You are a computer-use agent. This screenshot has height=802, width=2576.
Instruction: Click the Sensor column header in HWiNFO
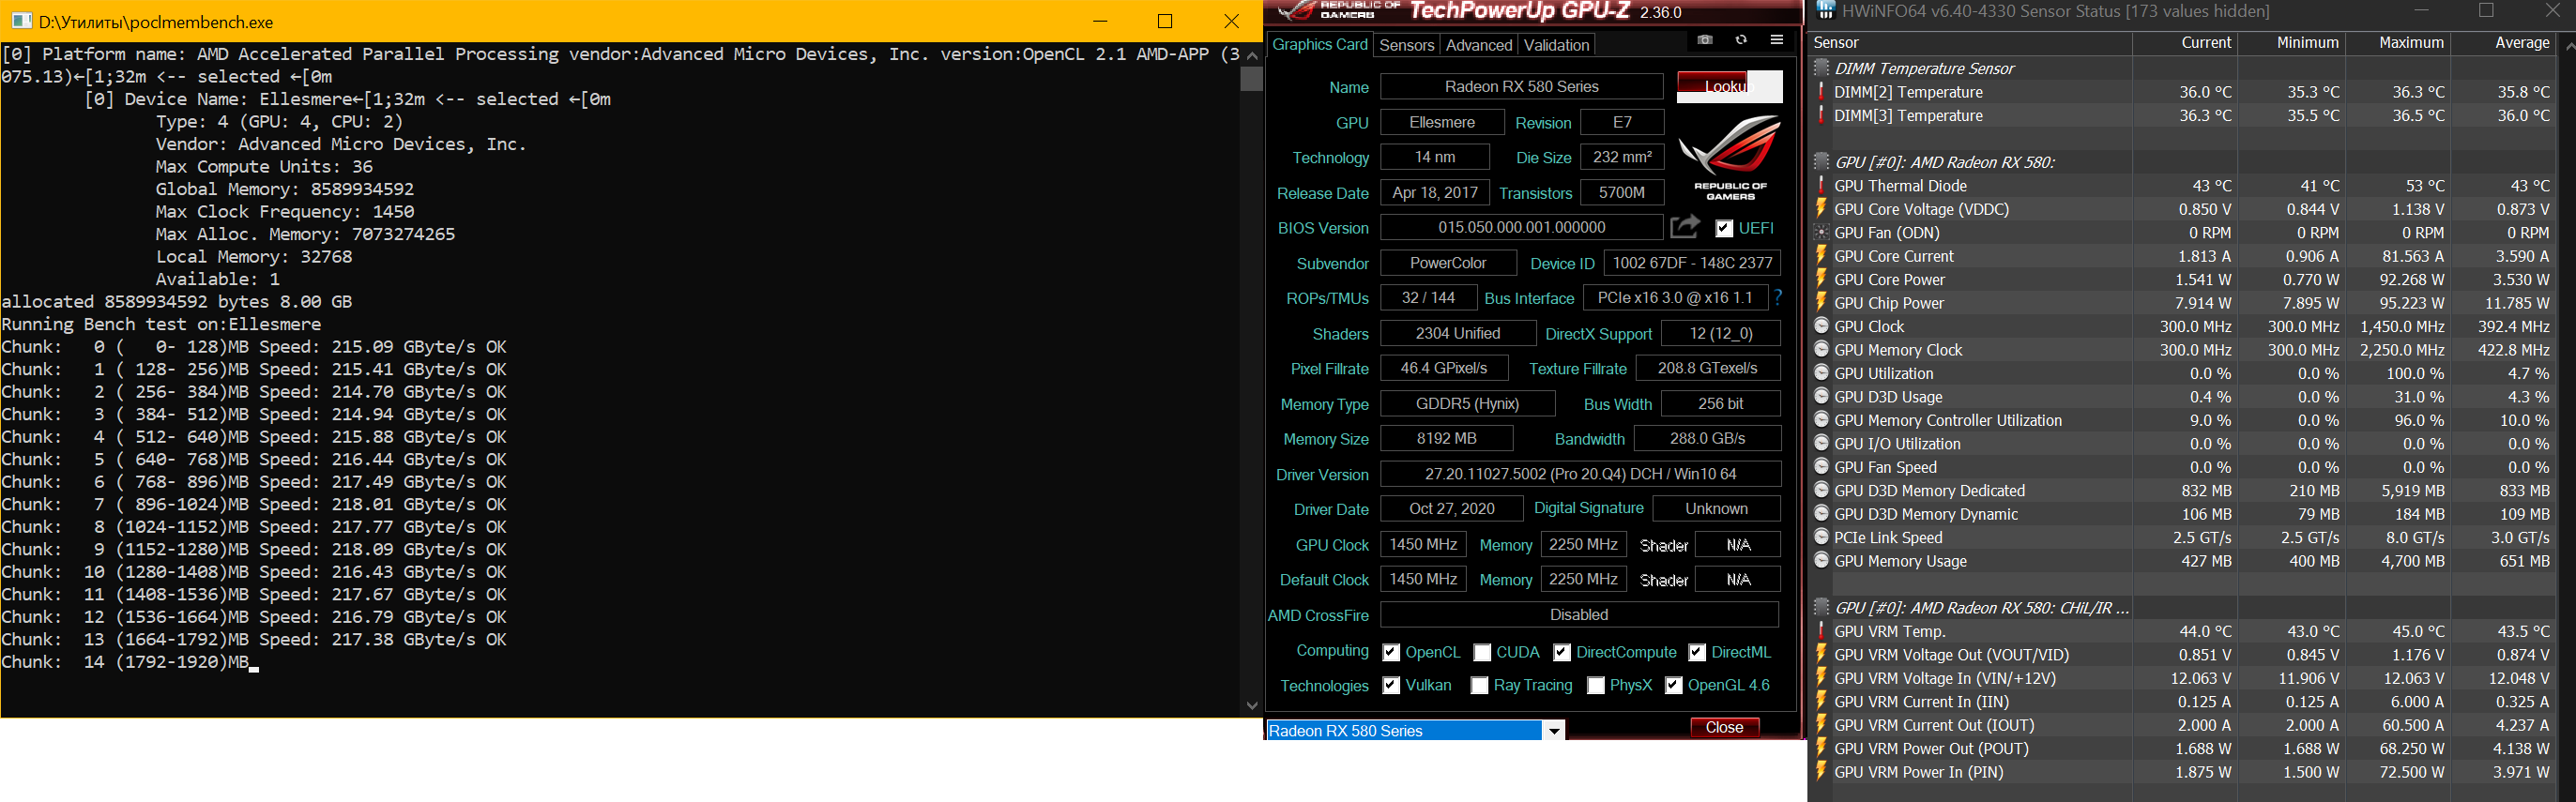[1970, 43]
